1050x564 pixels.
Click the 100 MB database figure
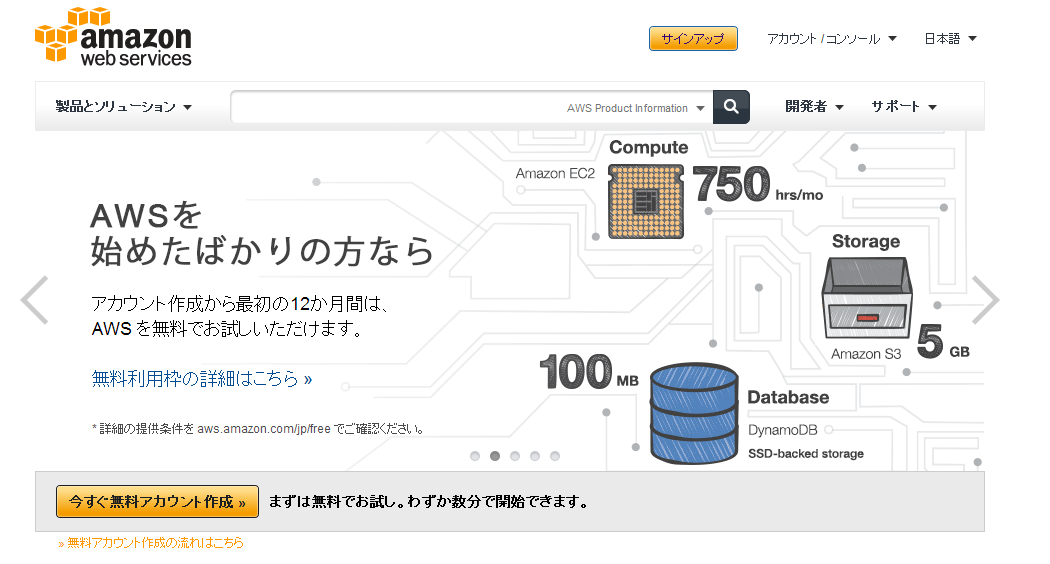tap(589, 372)
